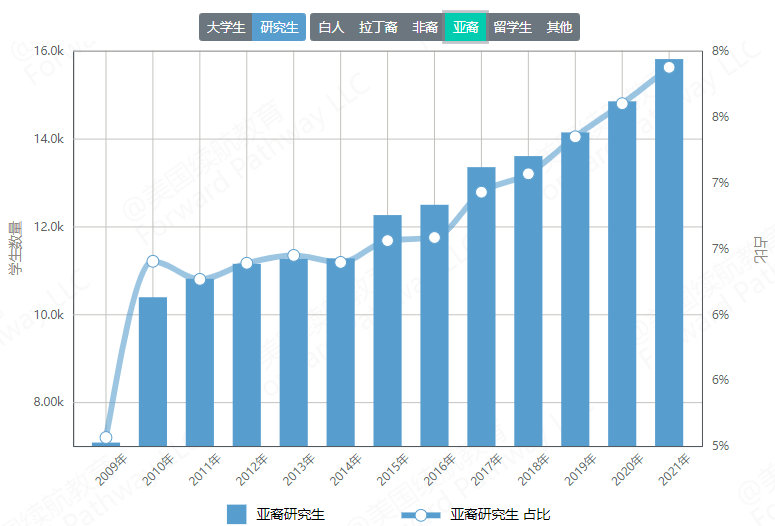Click the 2020年 line data point
Screen dimensions: 775x526
pos(622,103)
